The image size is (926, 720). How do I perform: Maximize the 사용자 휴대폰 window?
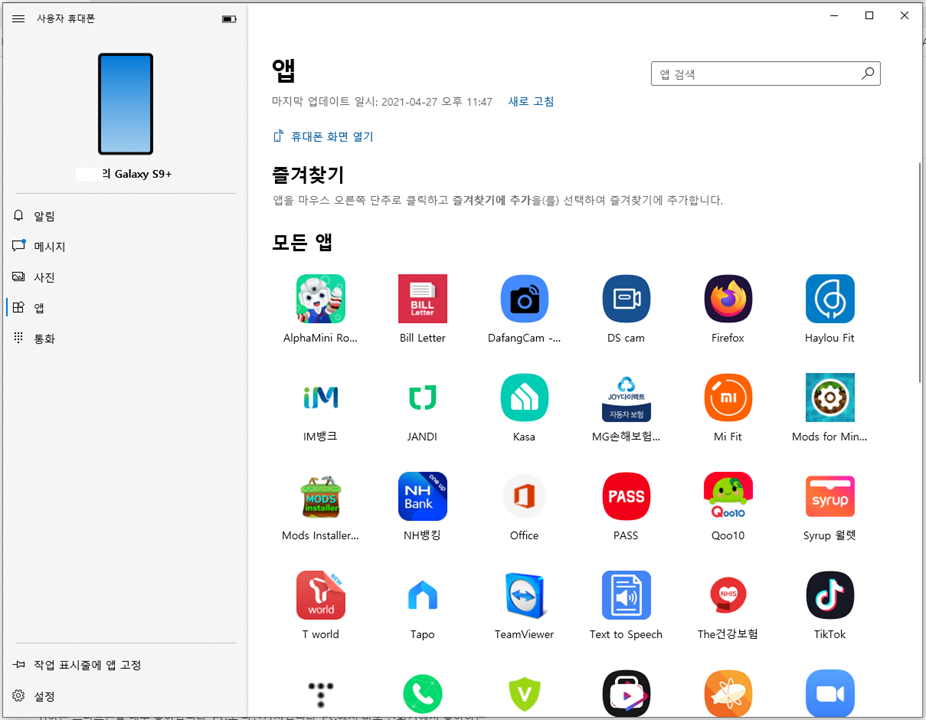coord(869,15)
